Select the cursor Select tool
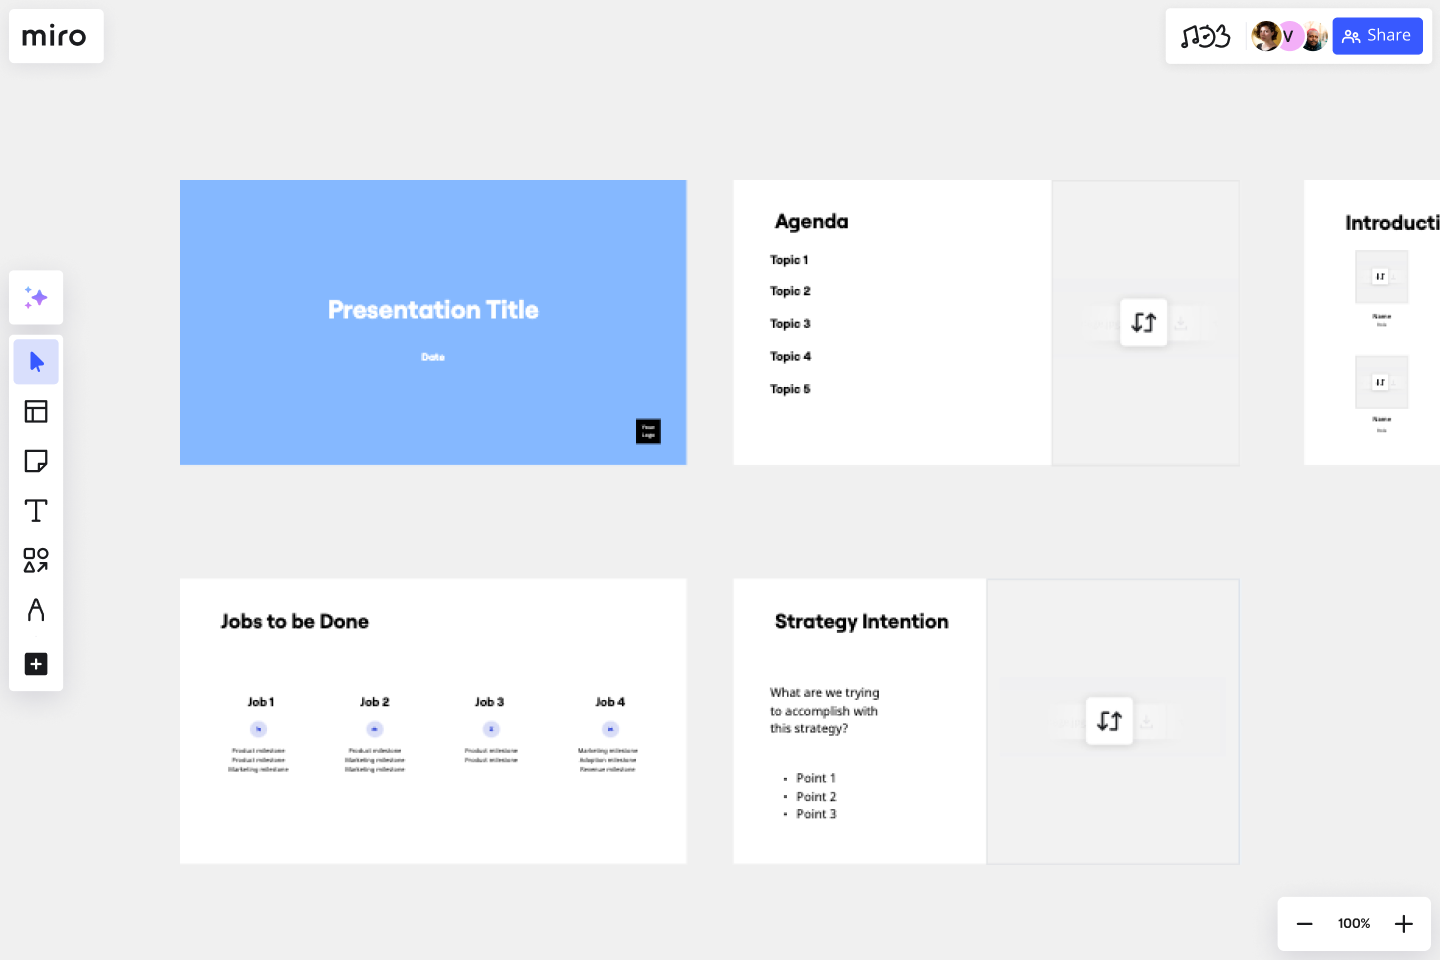This screenshot has width=1440, height=960. pyautogui.click(x=36, y=361)
